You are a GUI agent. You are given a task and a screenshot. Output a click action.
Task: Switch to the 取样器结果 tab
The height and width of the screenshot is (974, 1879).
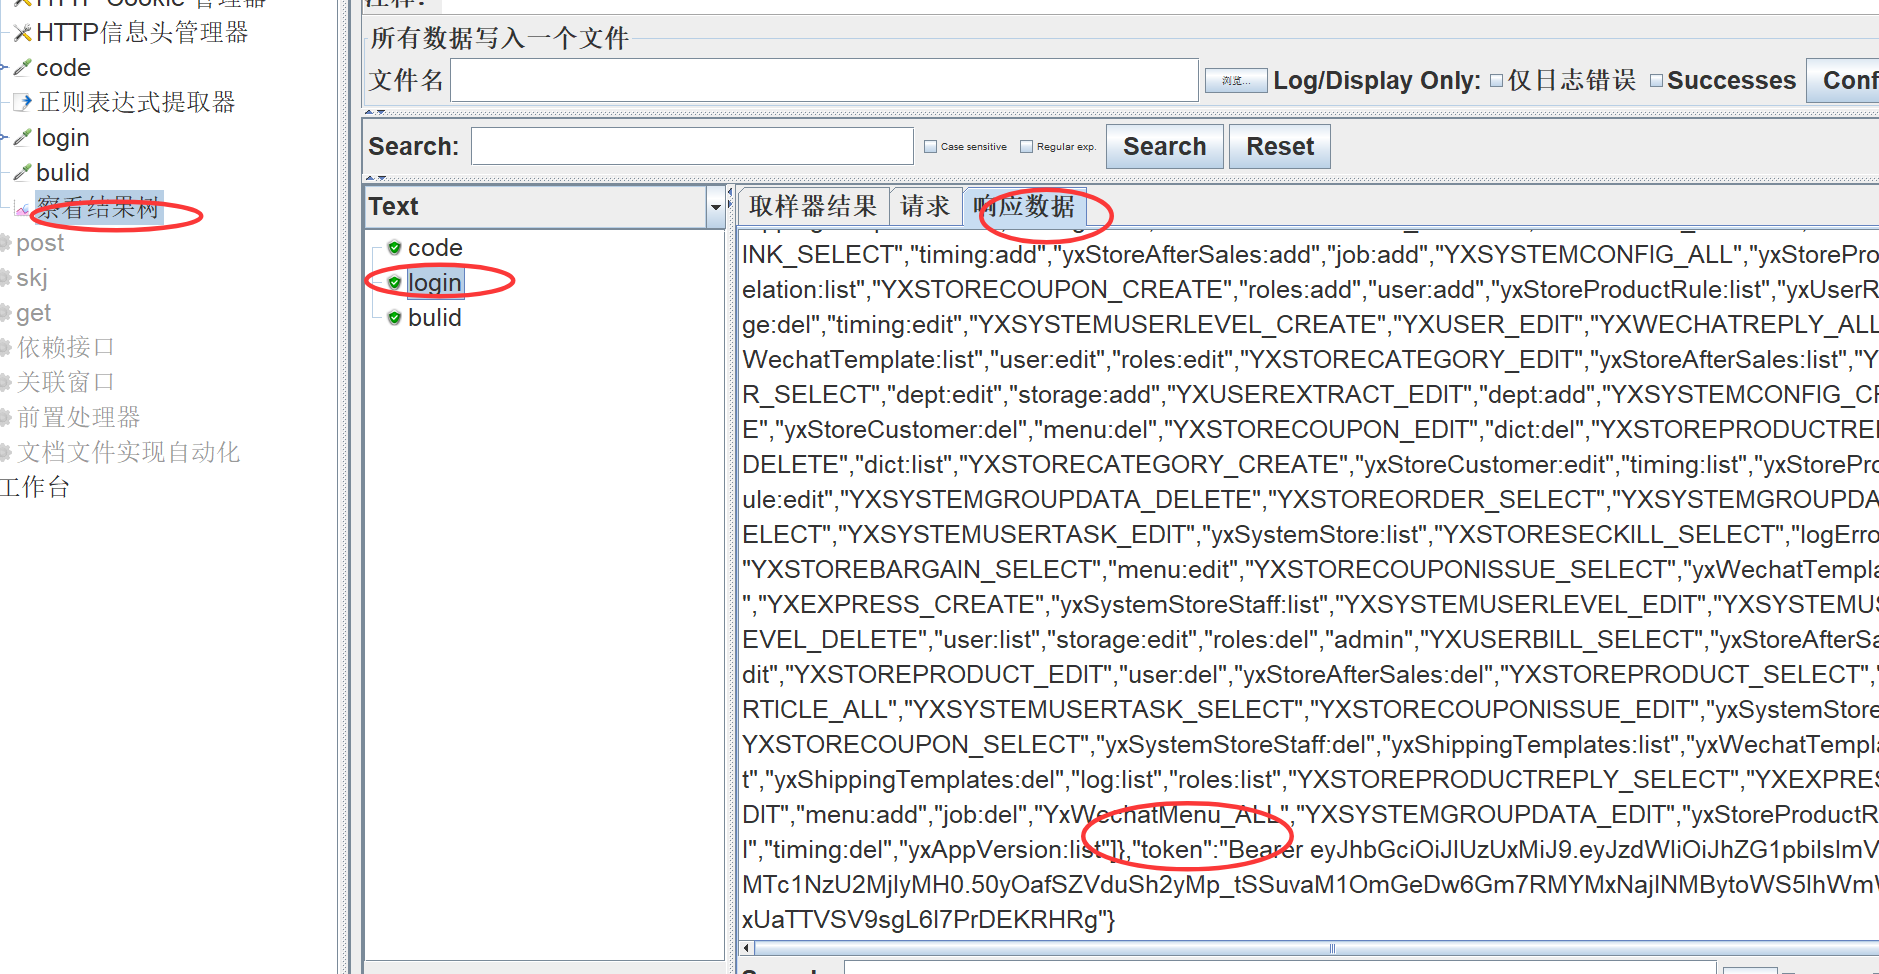tap(813, 206)
